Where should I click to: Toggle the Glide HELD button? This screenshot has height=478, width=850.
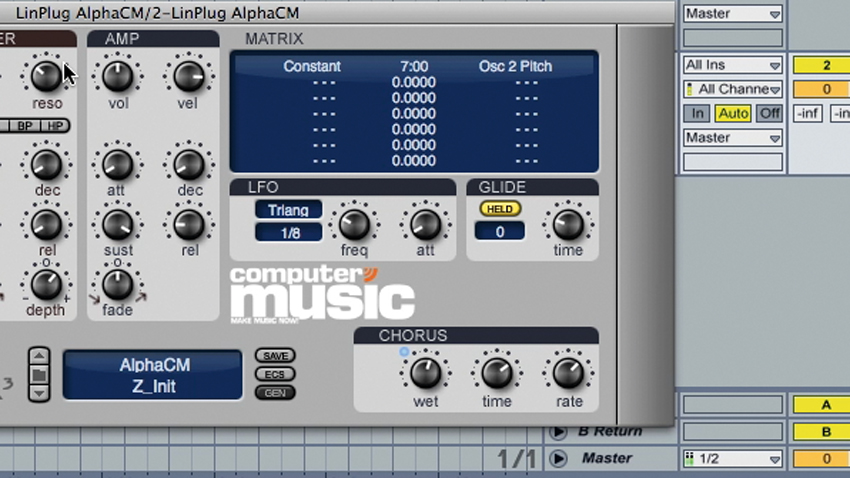pos(500,209)
